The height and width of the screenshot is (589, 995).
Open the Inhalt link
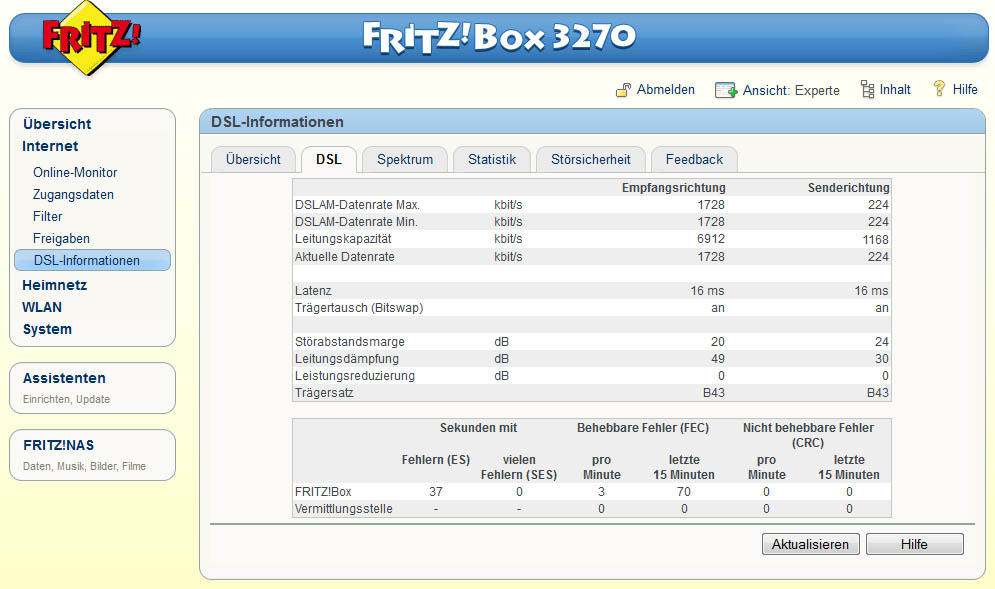pos(895,89)
